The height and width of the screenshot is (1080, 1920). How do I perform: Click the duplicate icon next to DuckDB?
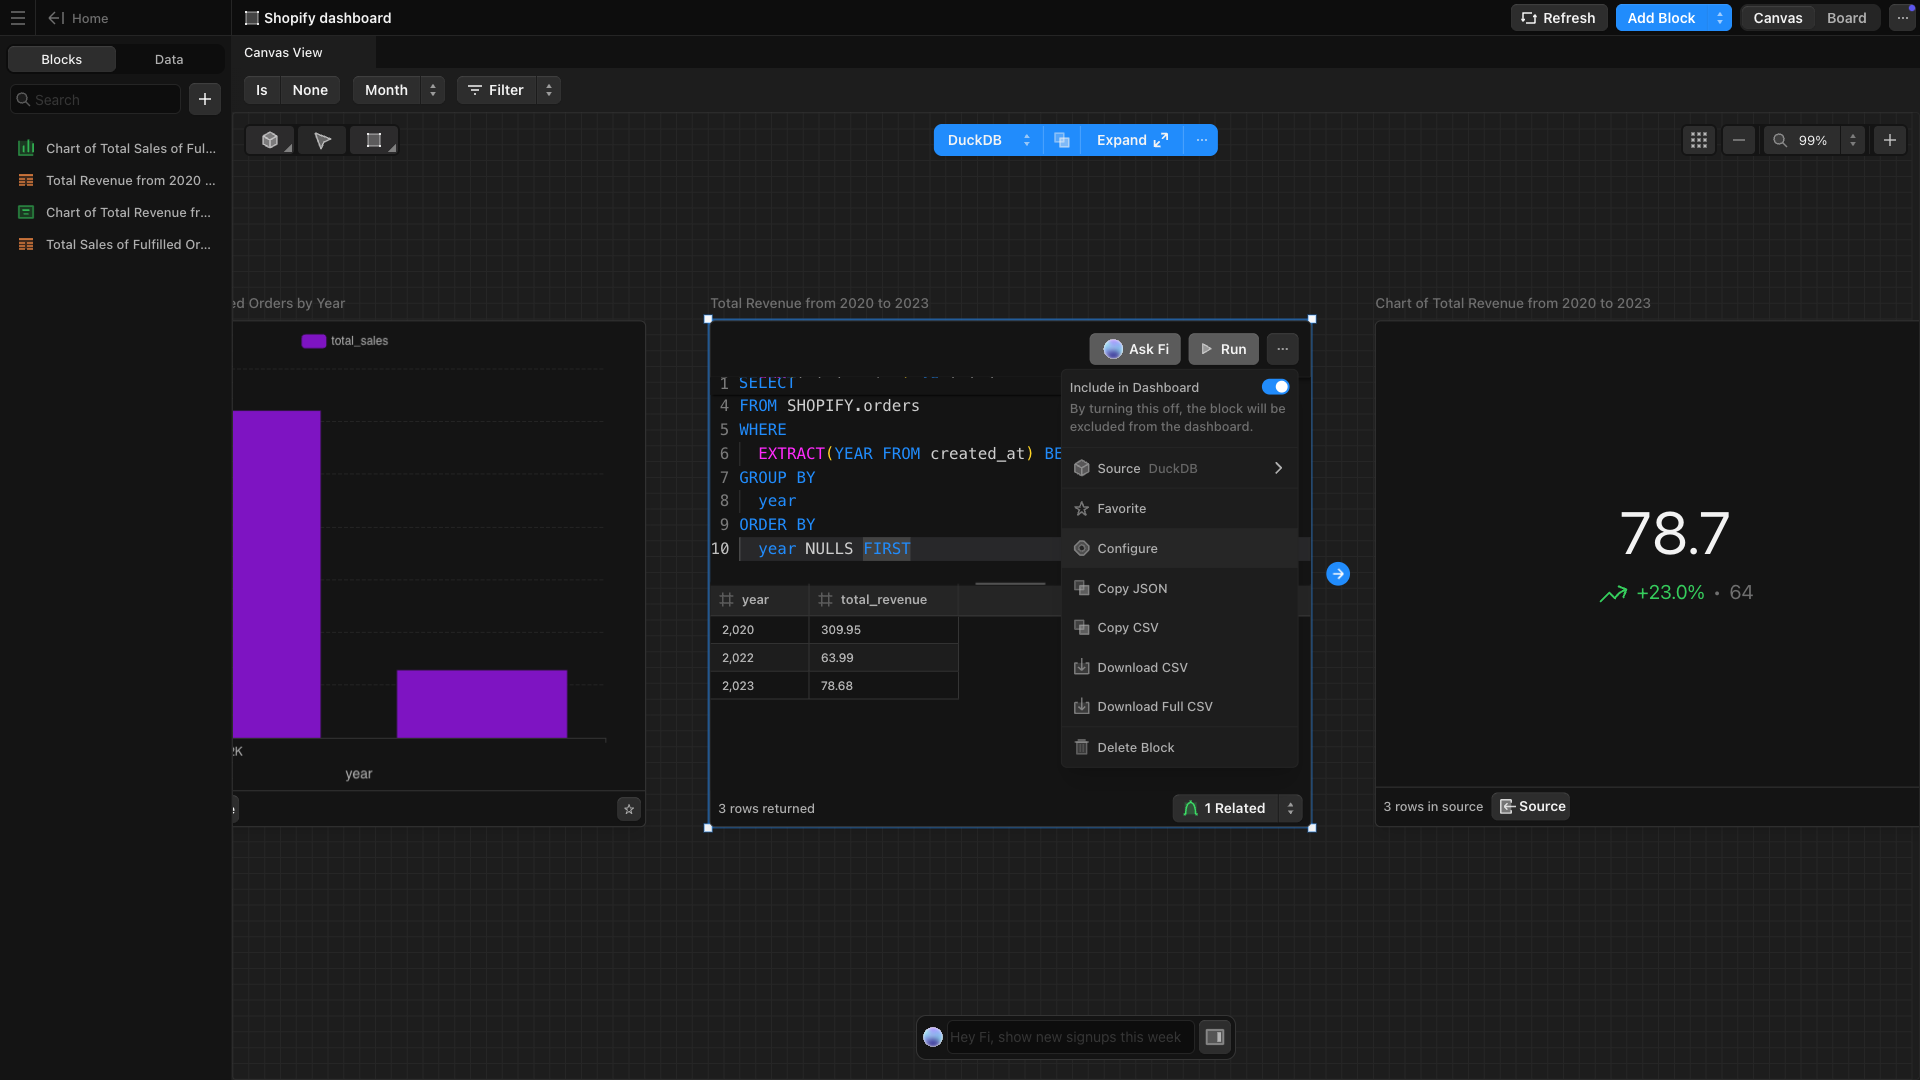[x=1062, y=141]
